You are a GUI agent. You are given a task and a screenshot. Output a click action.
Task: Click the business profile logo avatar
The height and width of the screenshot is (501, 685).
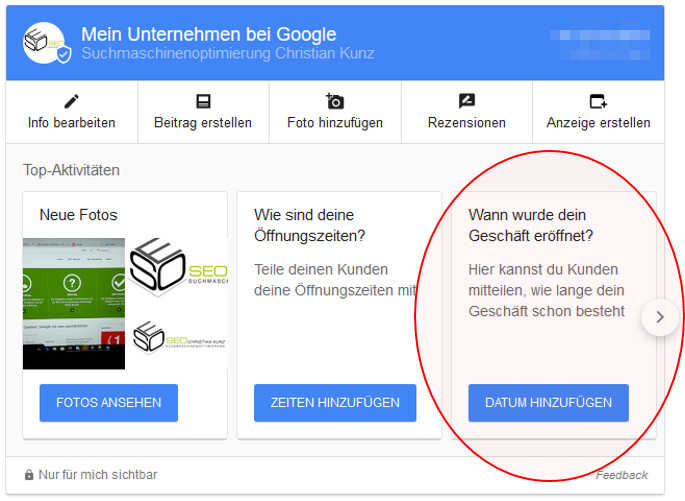click(x=46, y=43)
